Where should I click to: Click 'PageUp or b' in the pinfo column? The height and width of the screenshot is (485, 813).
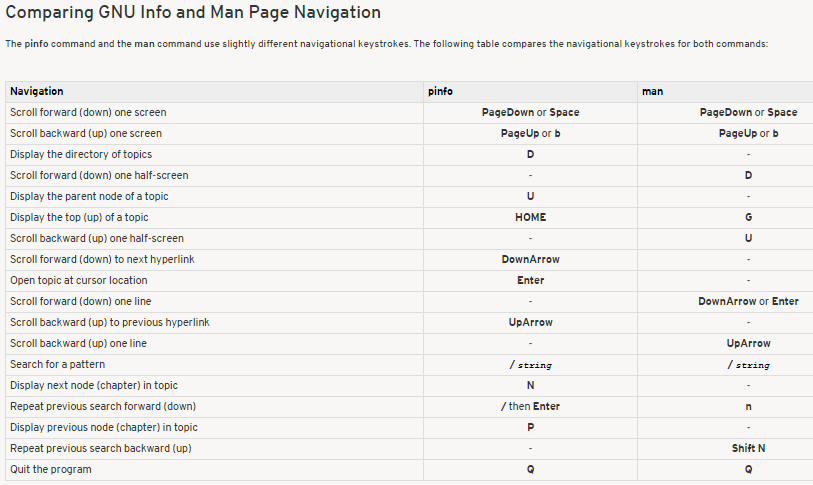(x=530, y=133)
